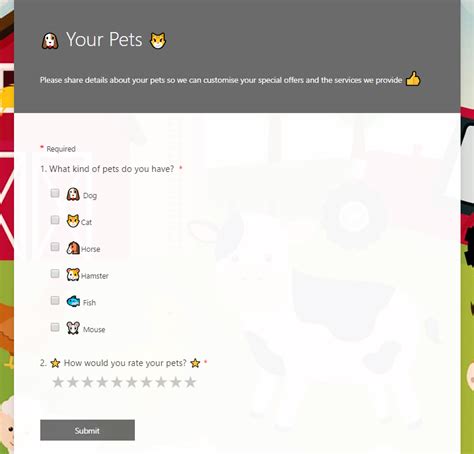Rate your pets with the first star
This screenshot has height=454, width=474.
point(58,382)
